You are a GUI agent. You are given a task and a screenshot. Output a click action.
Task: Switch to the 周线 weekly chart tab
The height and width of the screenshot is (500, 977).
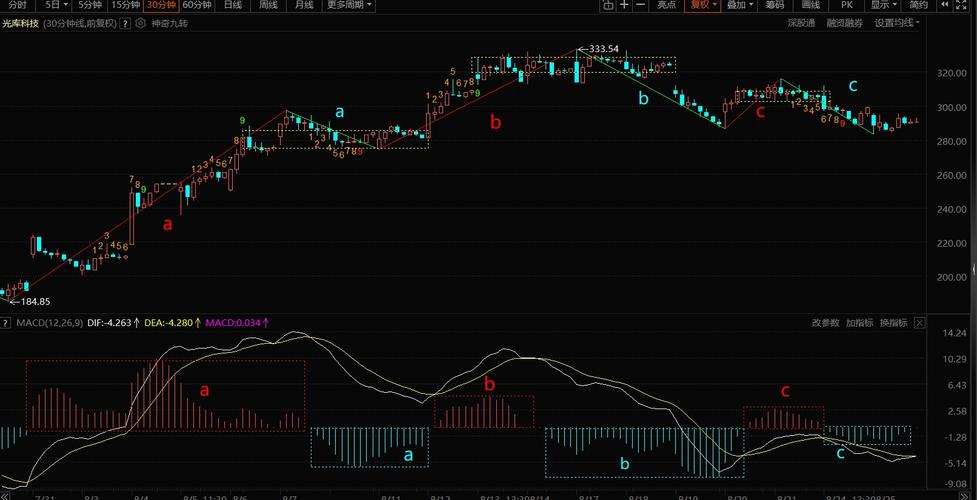click(268, 5)
